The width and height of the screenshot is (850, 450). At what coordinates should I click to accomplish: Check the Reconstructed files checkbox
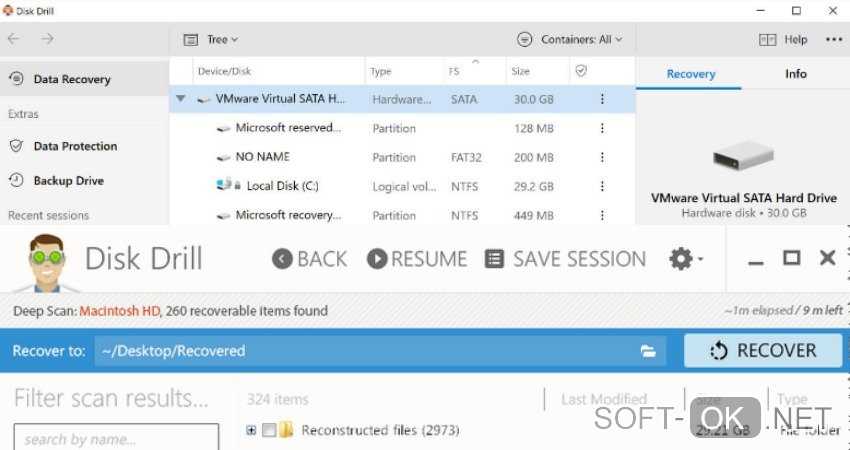(268, 431)
